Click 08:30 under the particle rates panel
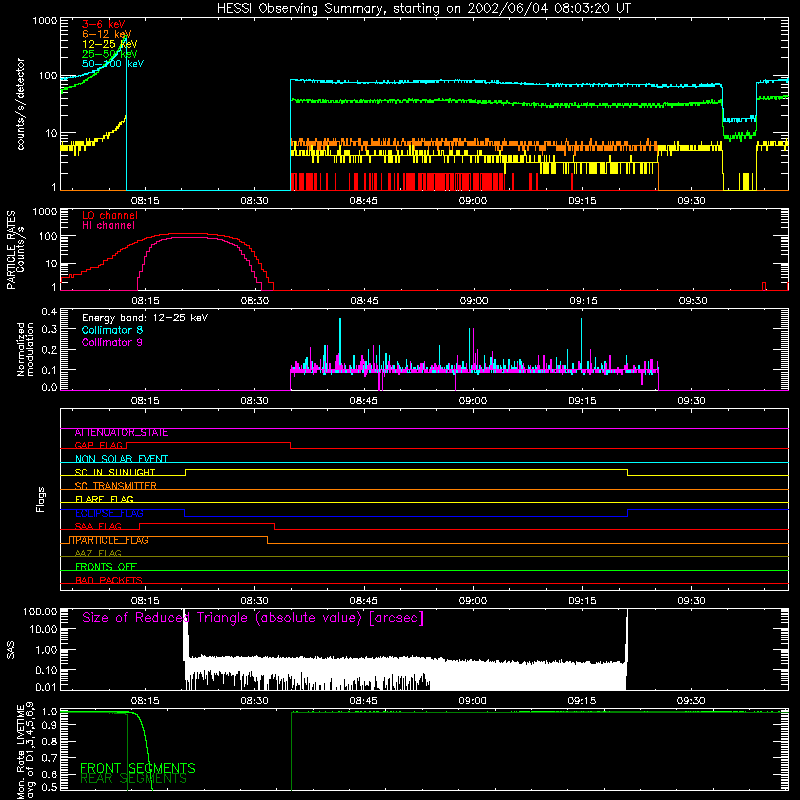 255,301
